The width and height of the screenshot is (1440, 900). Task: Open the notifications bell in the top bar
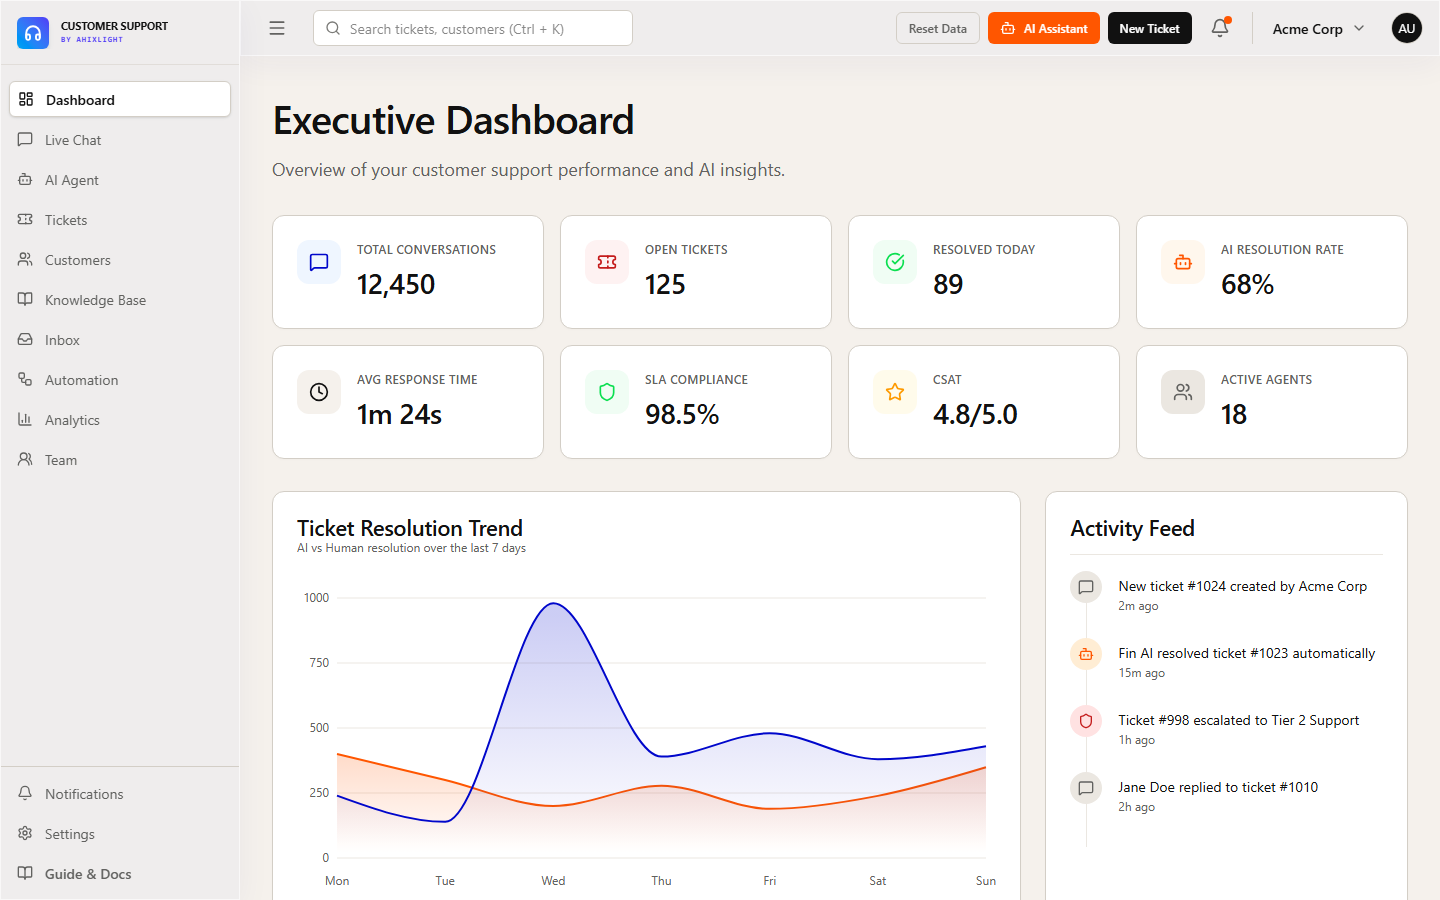[x=1220, y=28]
